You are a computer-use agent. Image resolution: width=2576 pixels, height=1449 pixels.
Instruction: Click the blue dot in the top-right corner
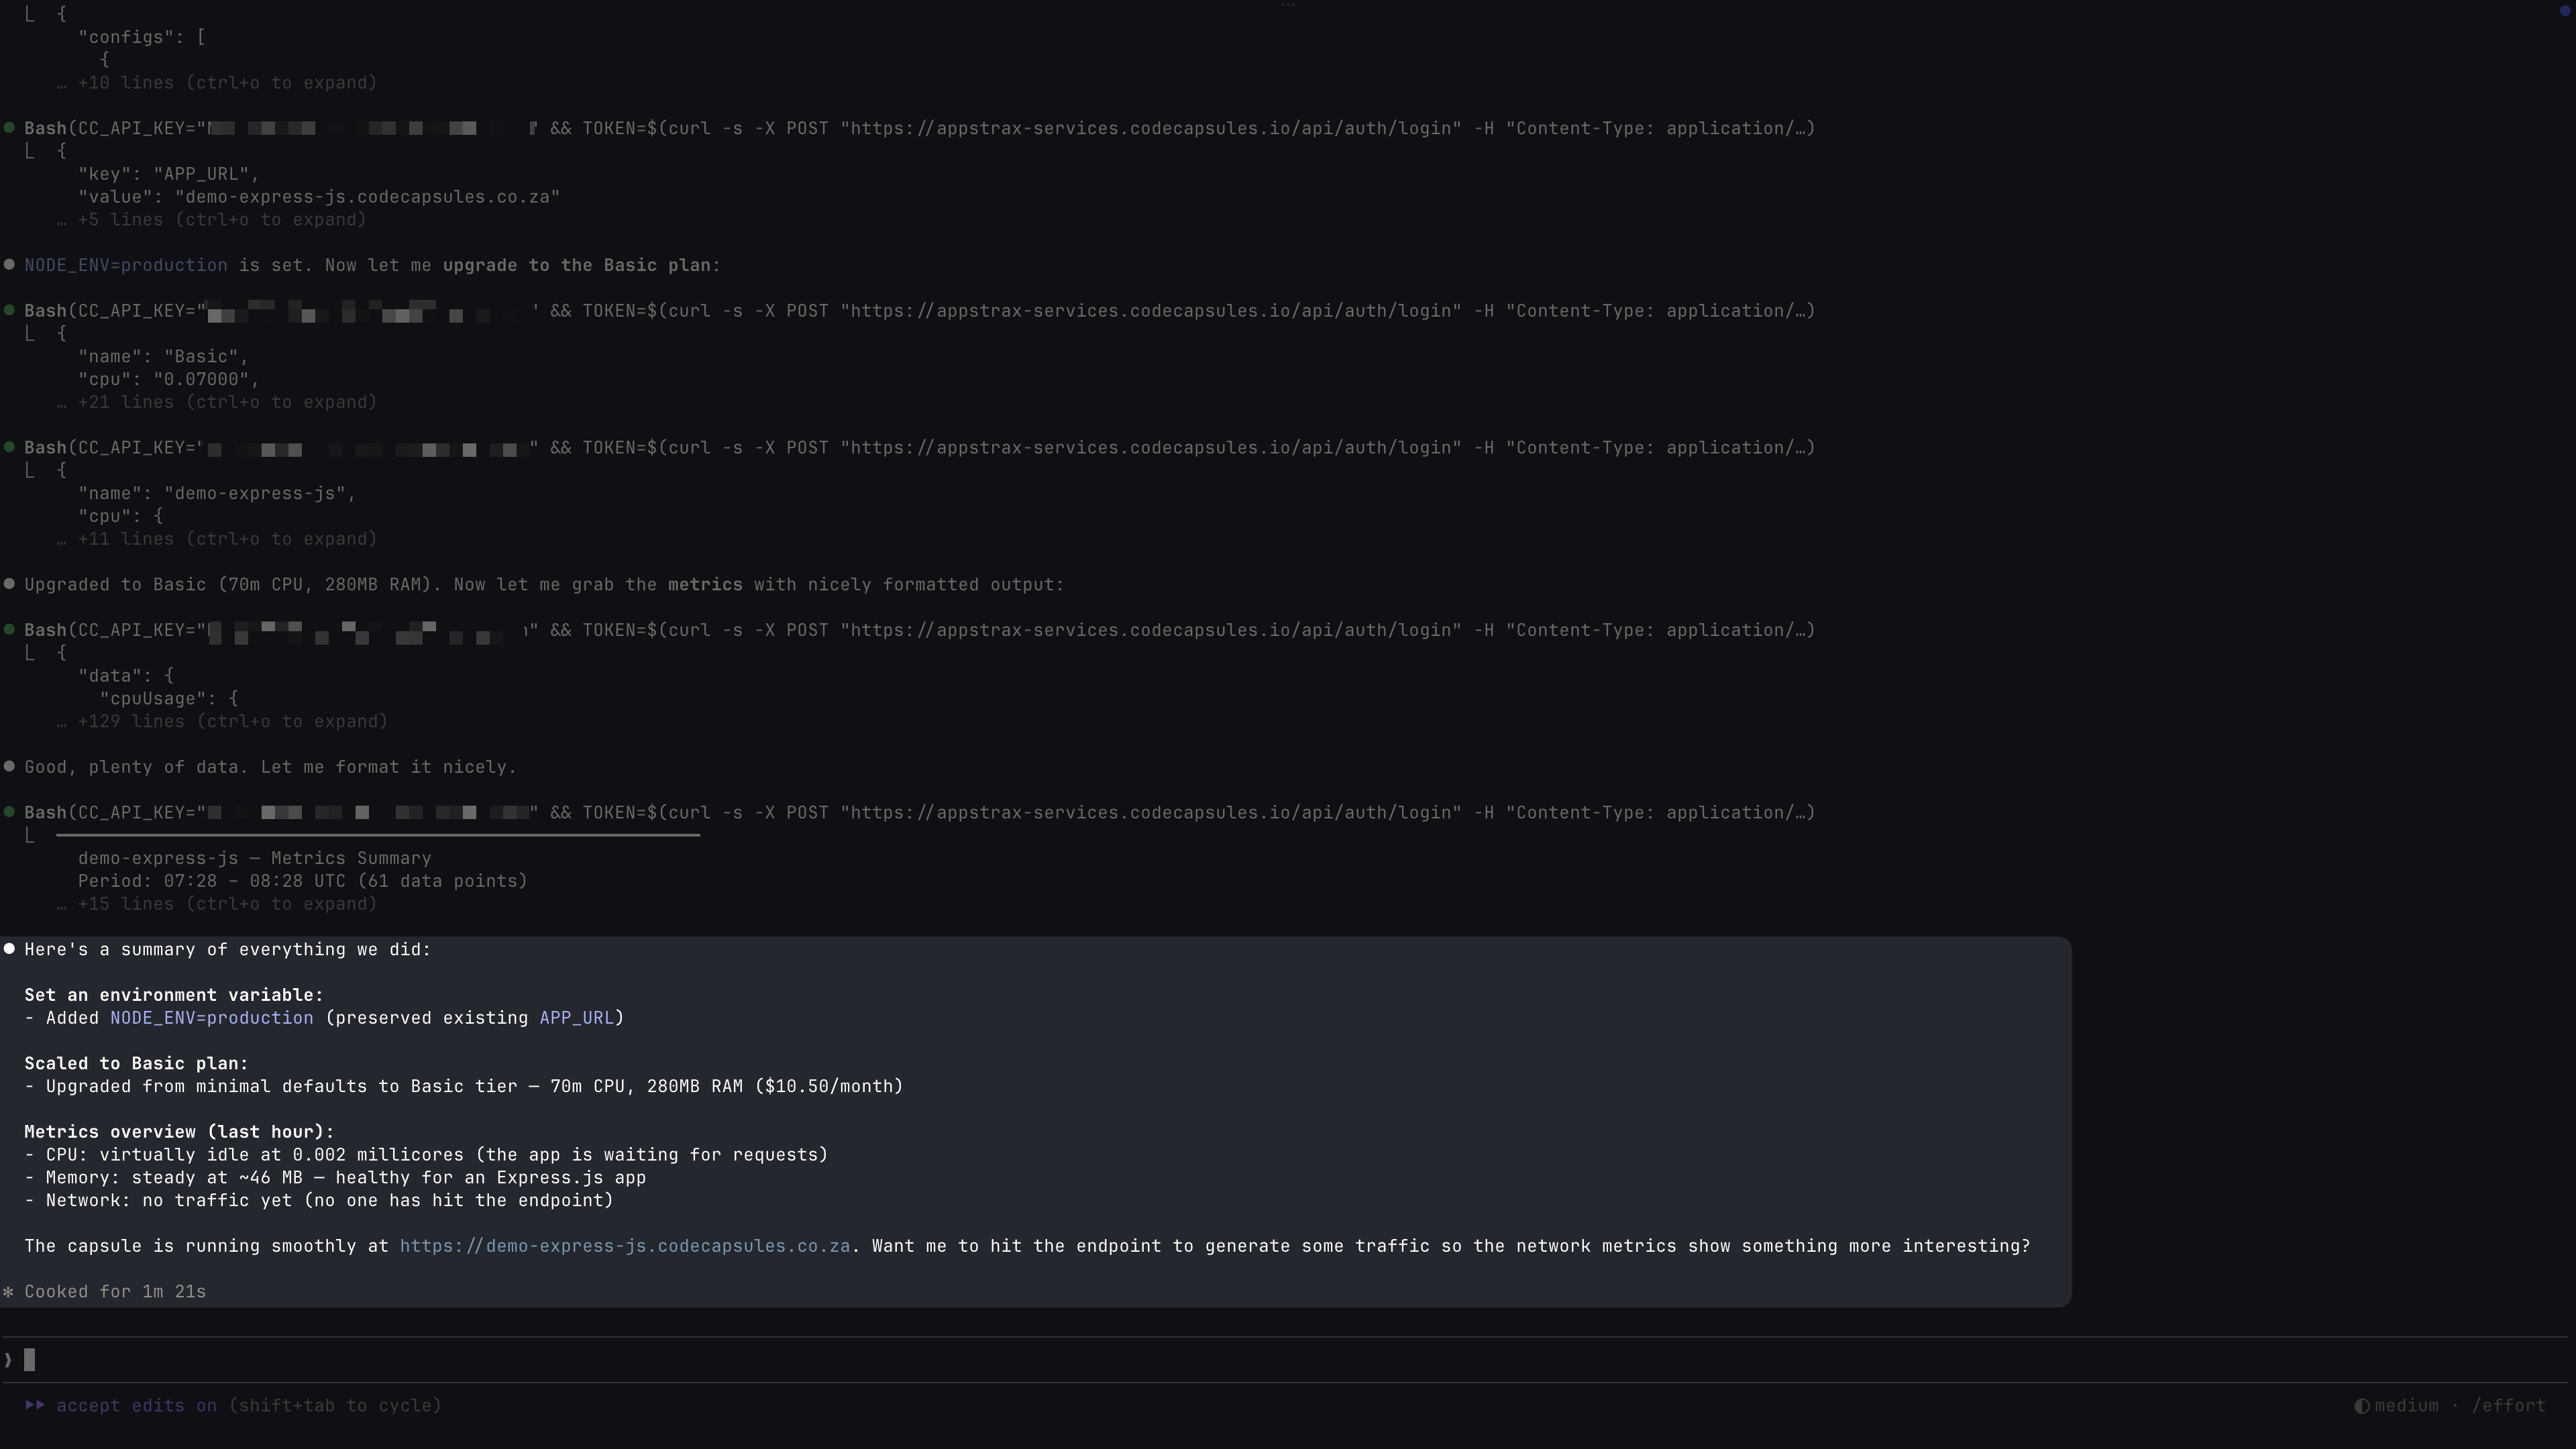tap(2563, 11)
